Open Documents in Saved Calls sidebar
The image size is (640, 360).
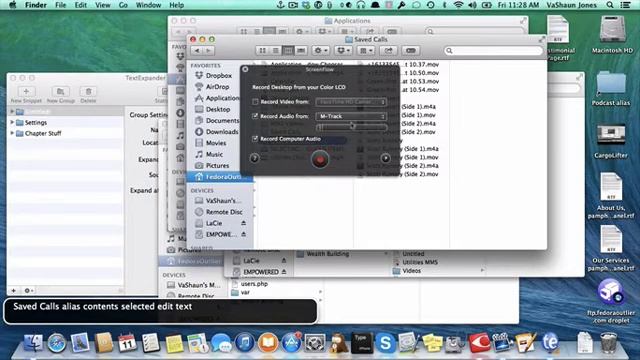click(222, 120)
